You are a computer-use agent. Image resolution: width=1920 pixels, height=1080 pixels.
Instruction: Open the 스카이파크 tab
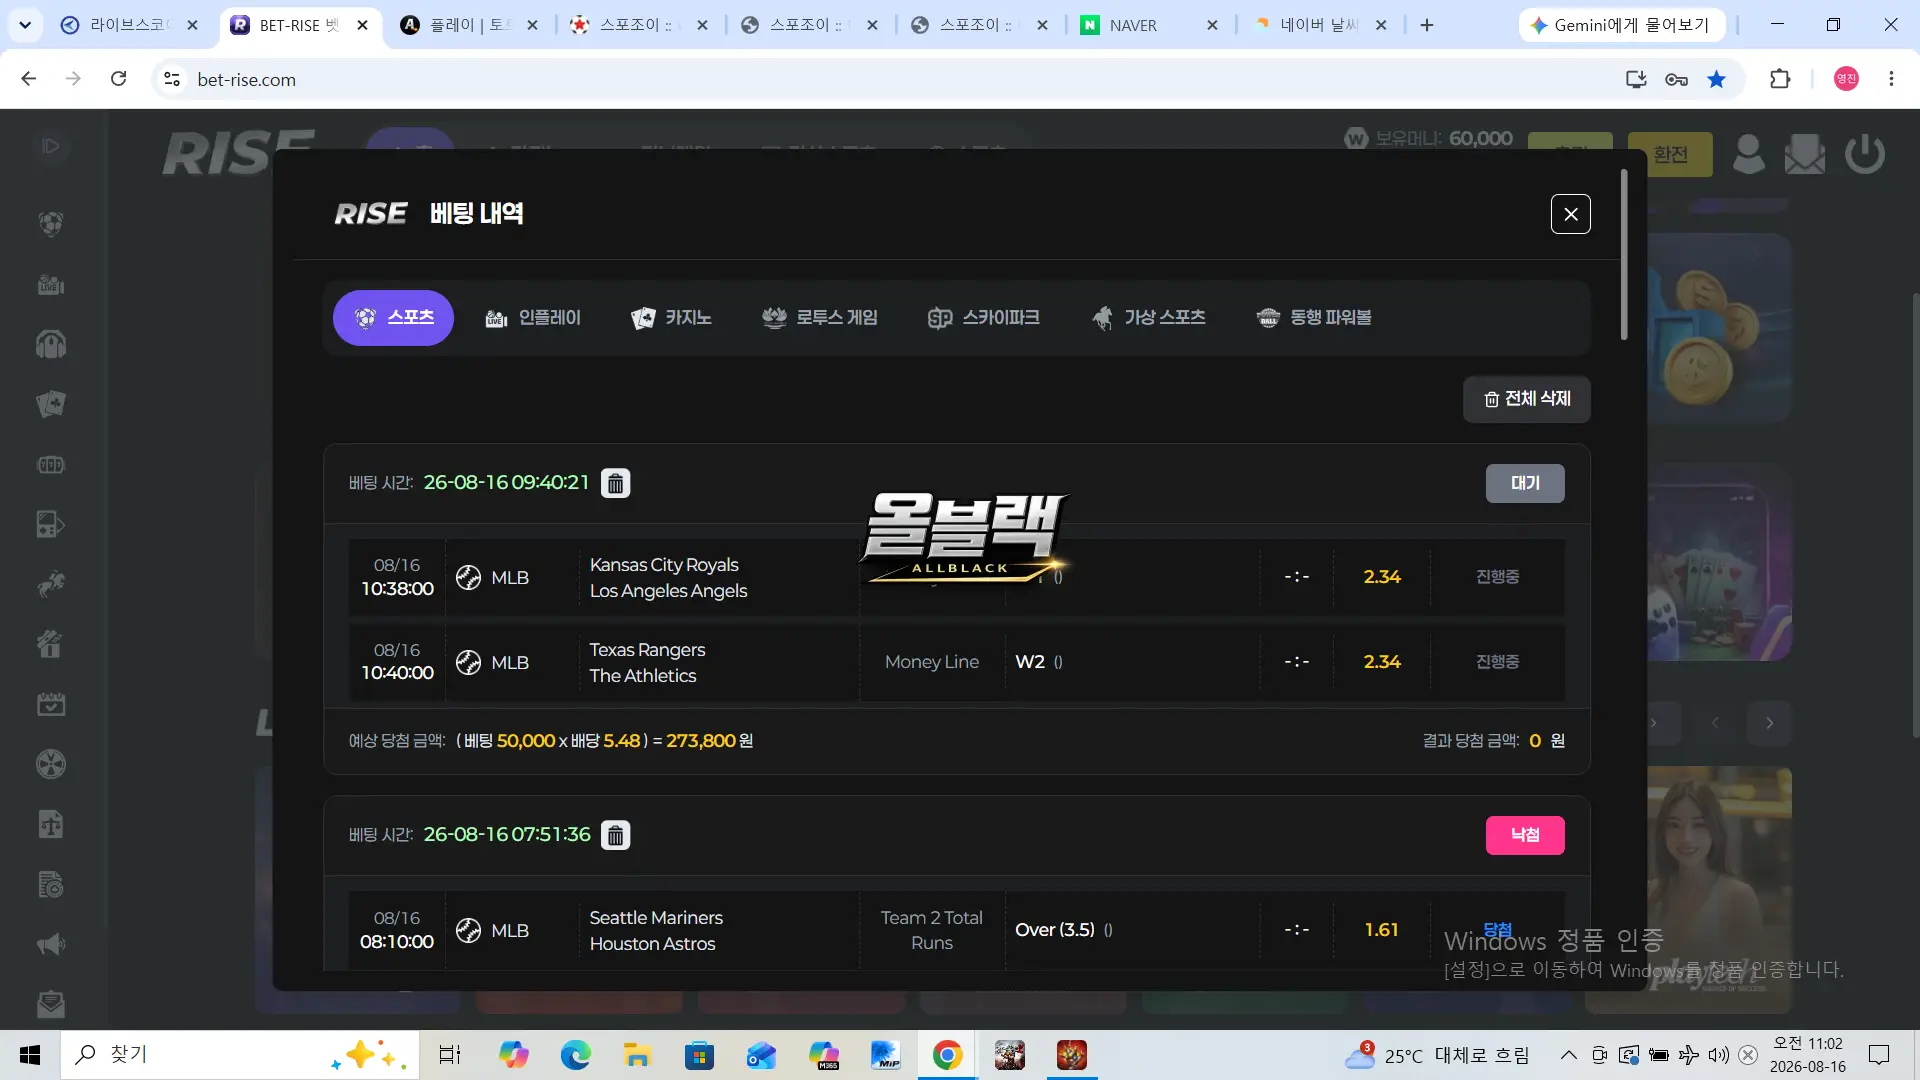tap(983, 318)
